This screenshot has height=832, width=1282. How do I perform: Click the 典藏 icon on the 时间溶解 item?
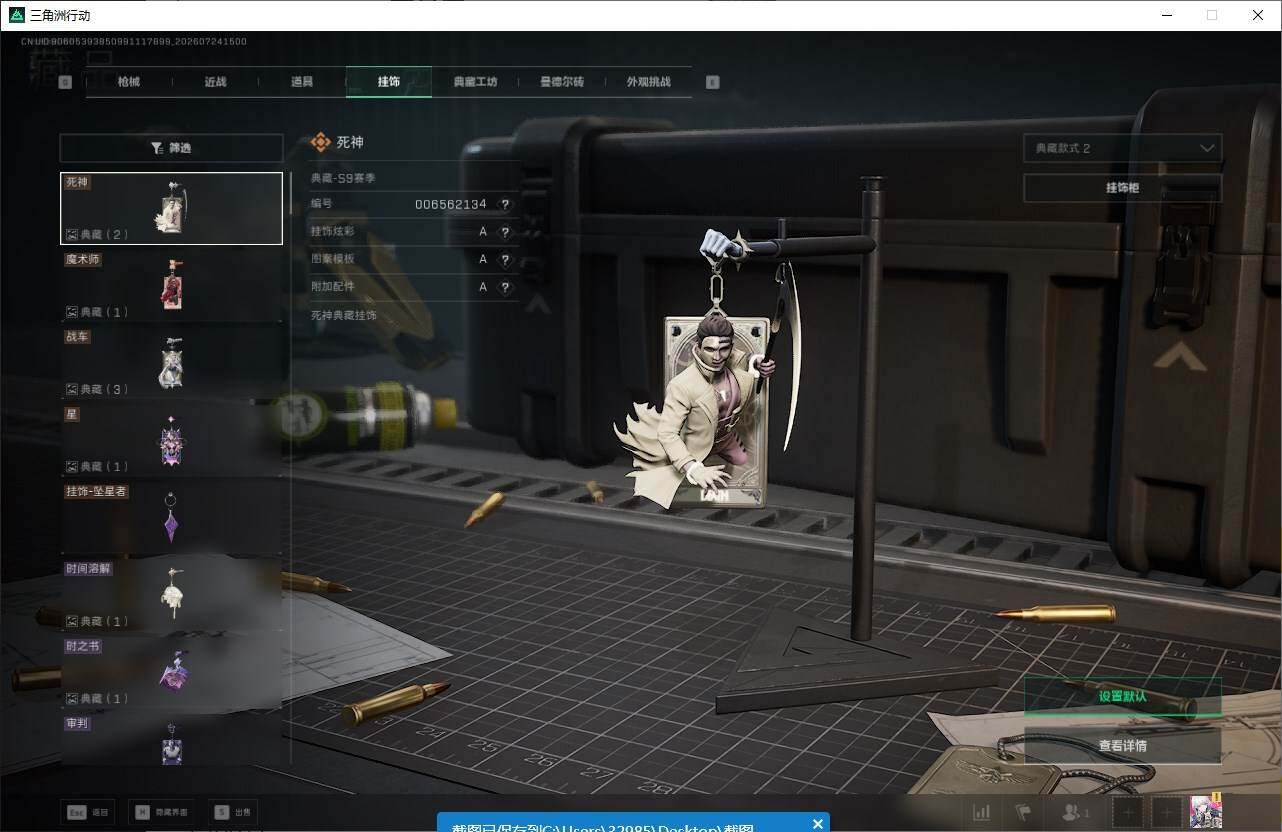[x=72, y=621]
